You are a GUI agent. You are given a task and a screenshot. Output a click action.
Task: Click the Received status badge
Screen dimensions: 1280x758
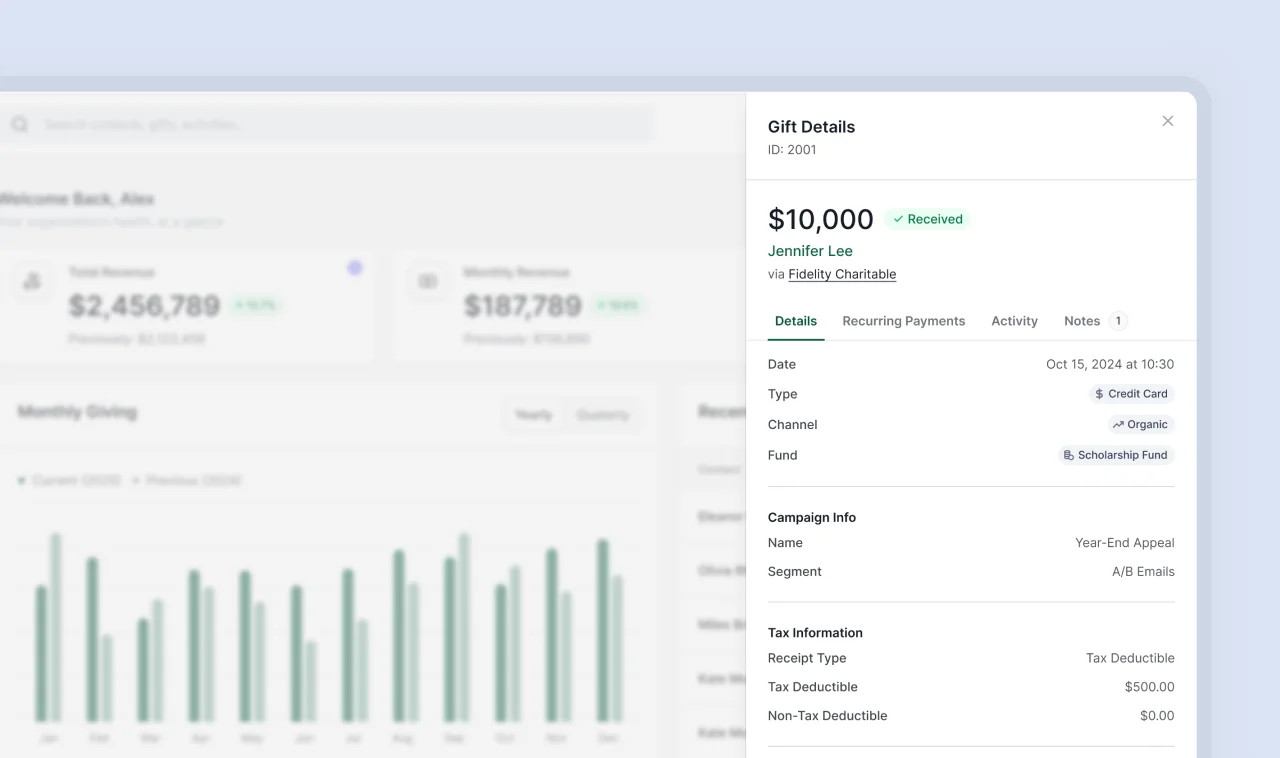coord(927,219)
